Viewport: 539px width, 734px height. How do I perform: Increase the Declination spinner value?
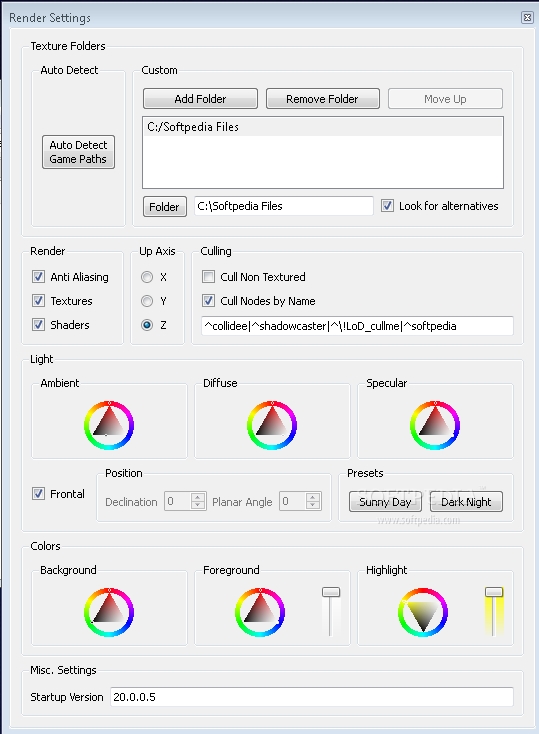click(198, 497)
